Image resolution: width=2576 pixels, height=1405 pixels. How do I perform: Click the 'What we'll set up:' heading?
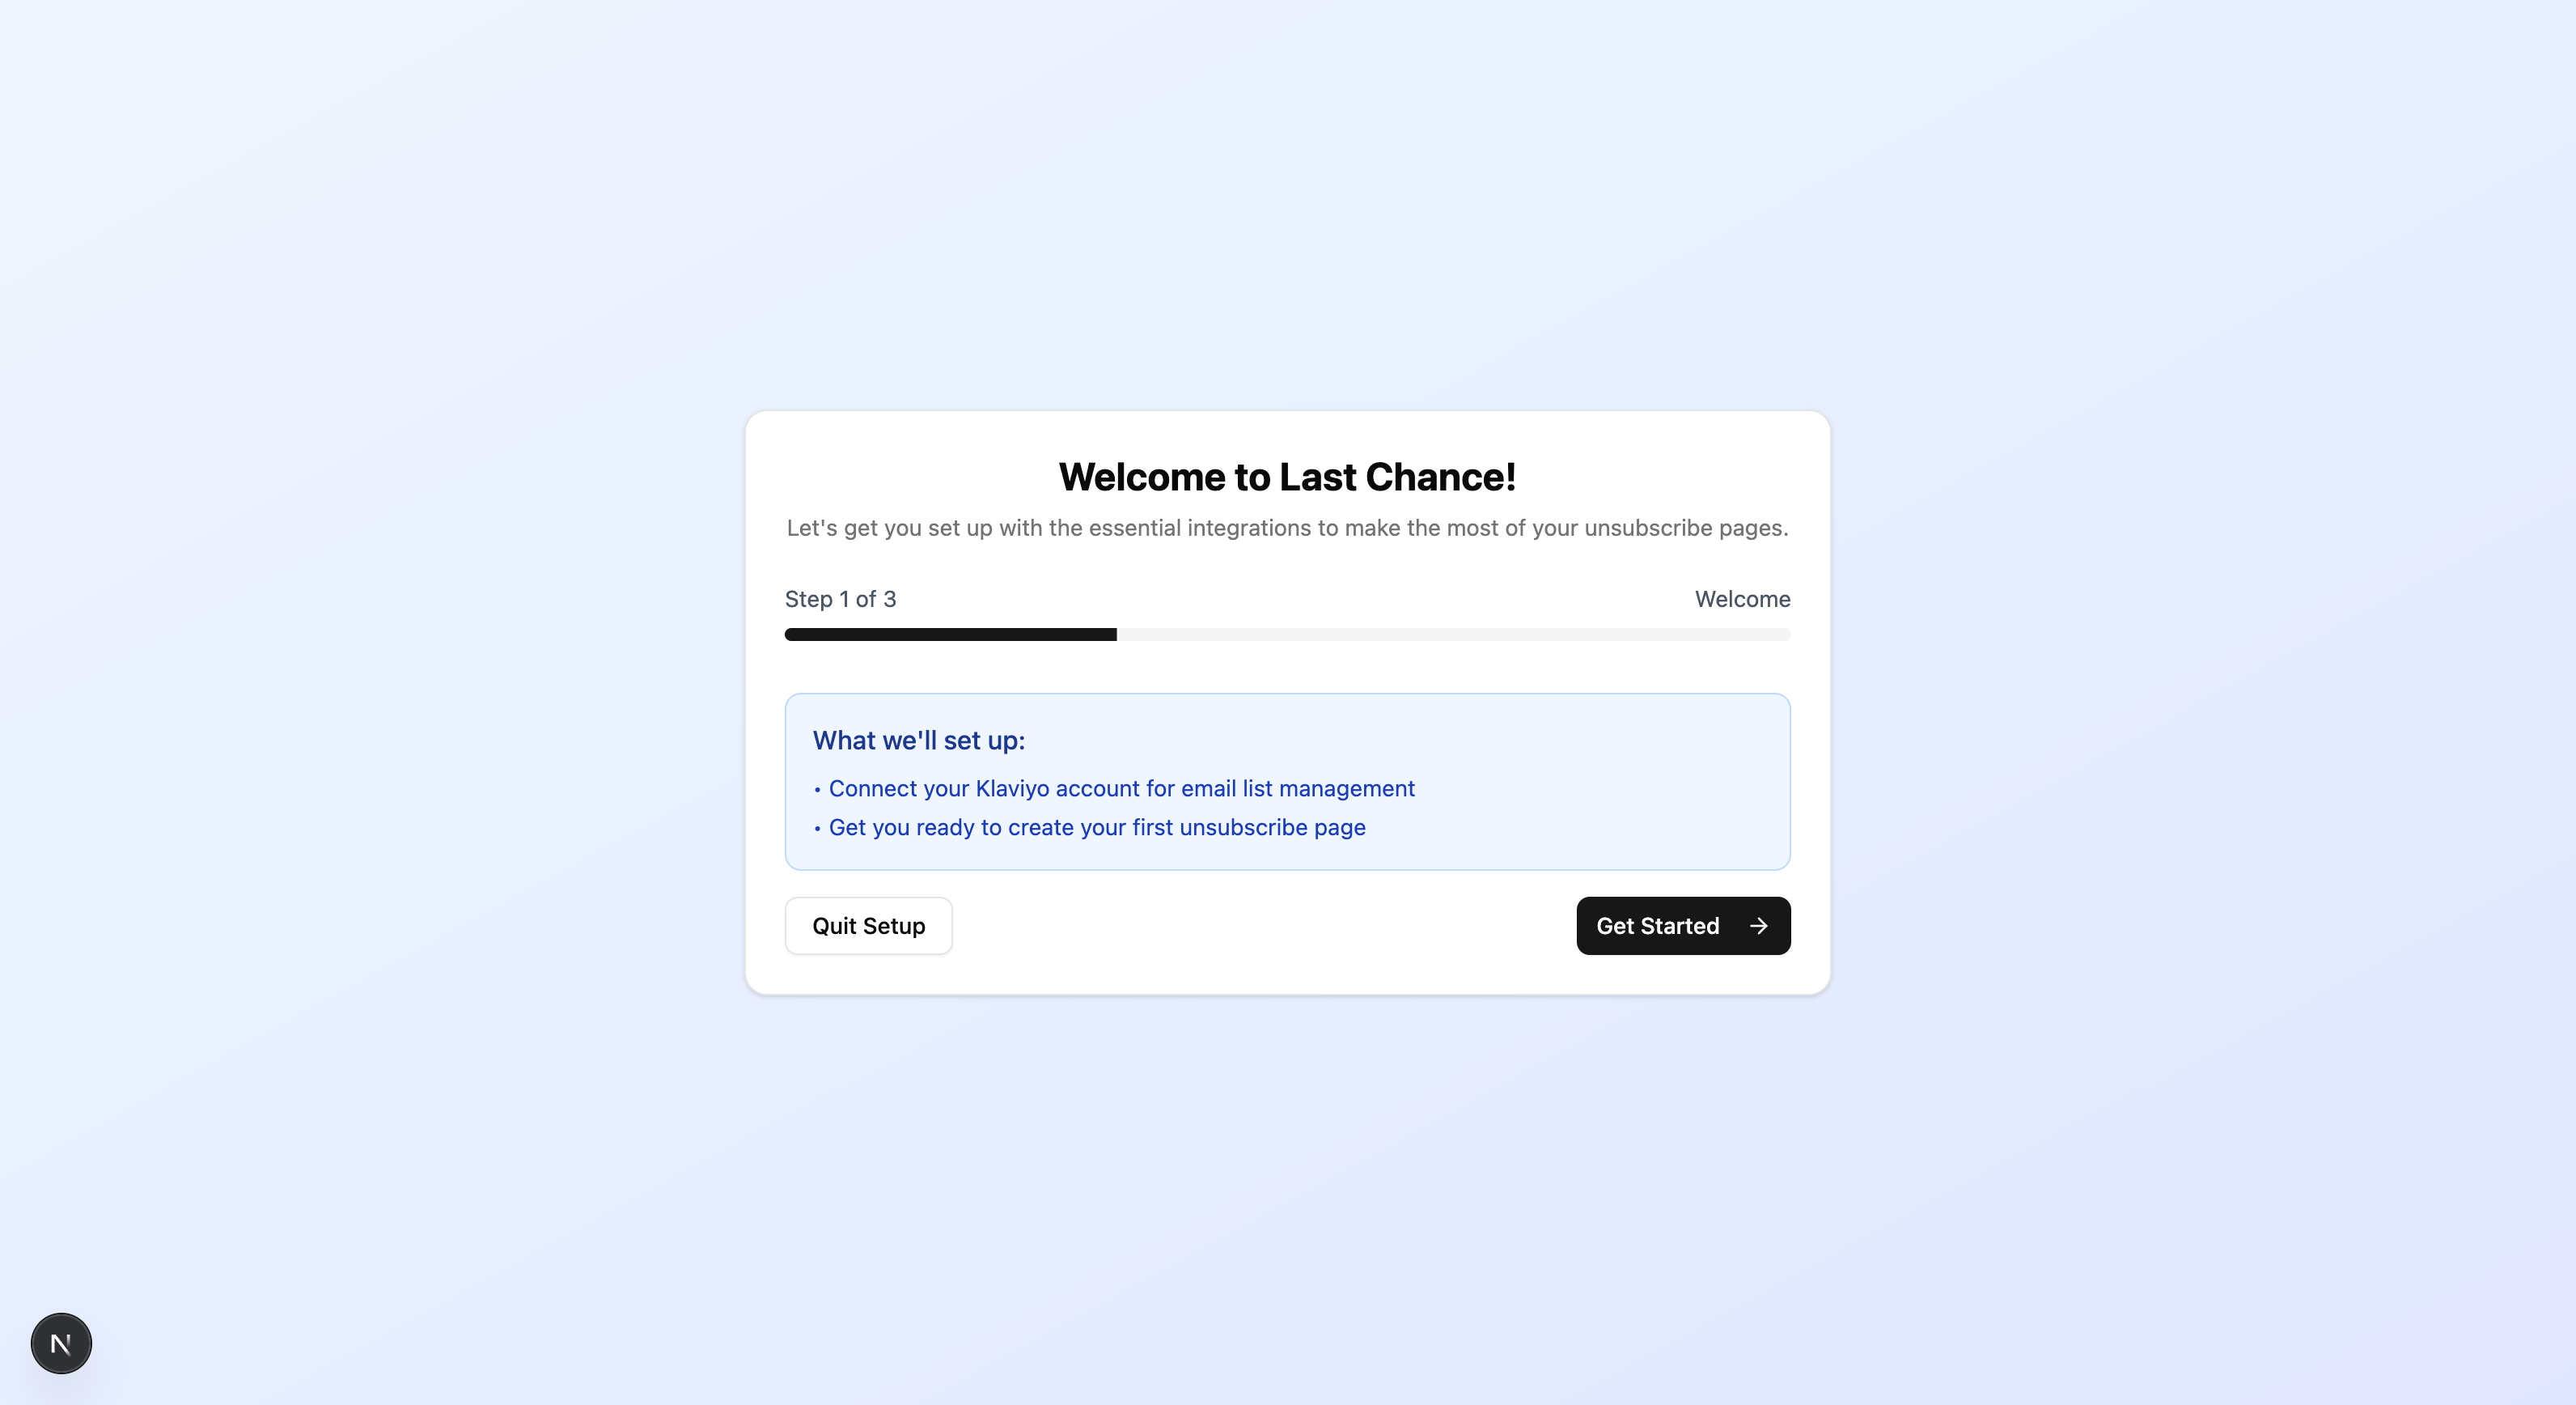[x=918, y=740]
